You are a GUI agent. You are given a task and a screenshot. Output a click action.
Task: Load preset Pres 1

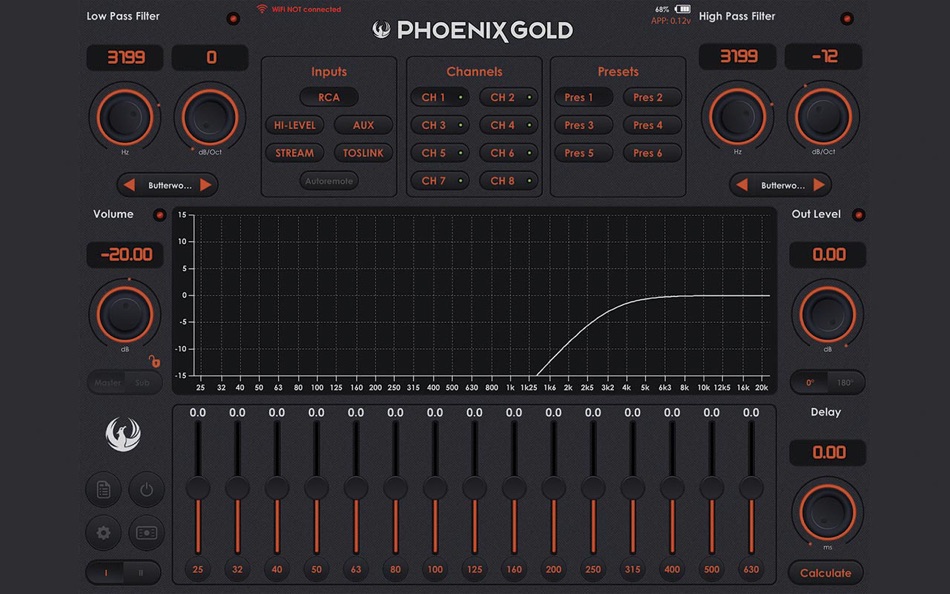[583, 97]
